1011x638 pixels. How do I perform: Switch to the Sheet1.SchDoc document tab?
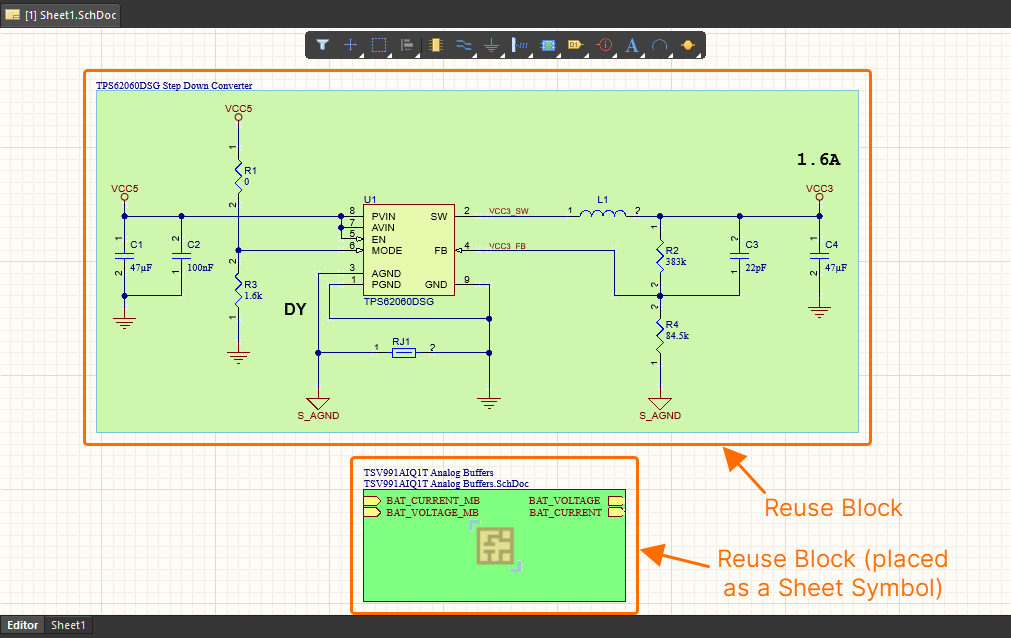(62, 14)
